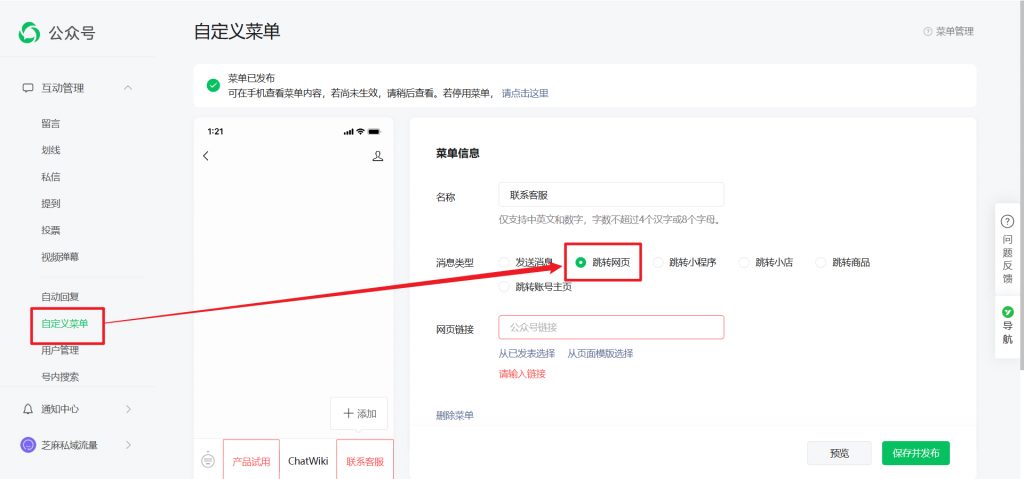Collapse the 互动管理 section chevron
The image size is (1024, 479).
coord(128,88)
